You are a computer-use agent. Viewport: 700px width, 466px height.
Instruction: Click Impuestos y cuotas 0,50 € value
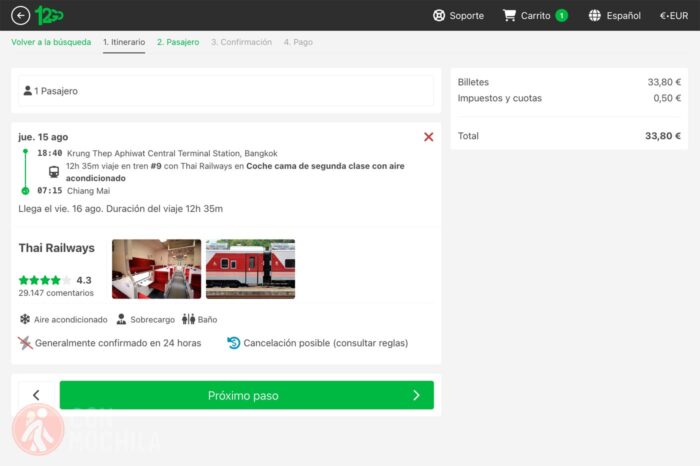[x=667, y=98]
